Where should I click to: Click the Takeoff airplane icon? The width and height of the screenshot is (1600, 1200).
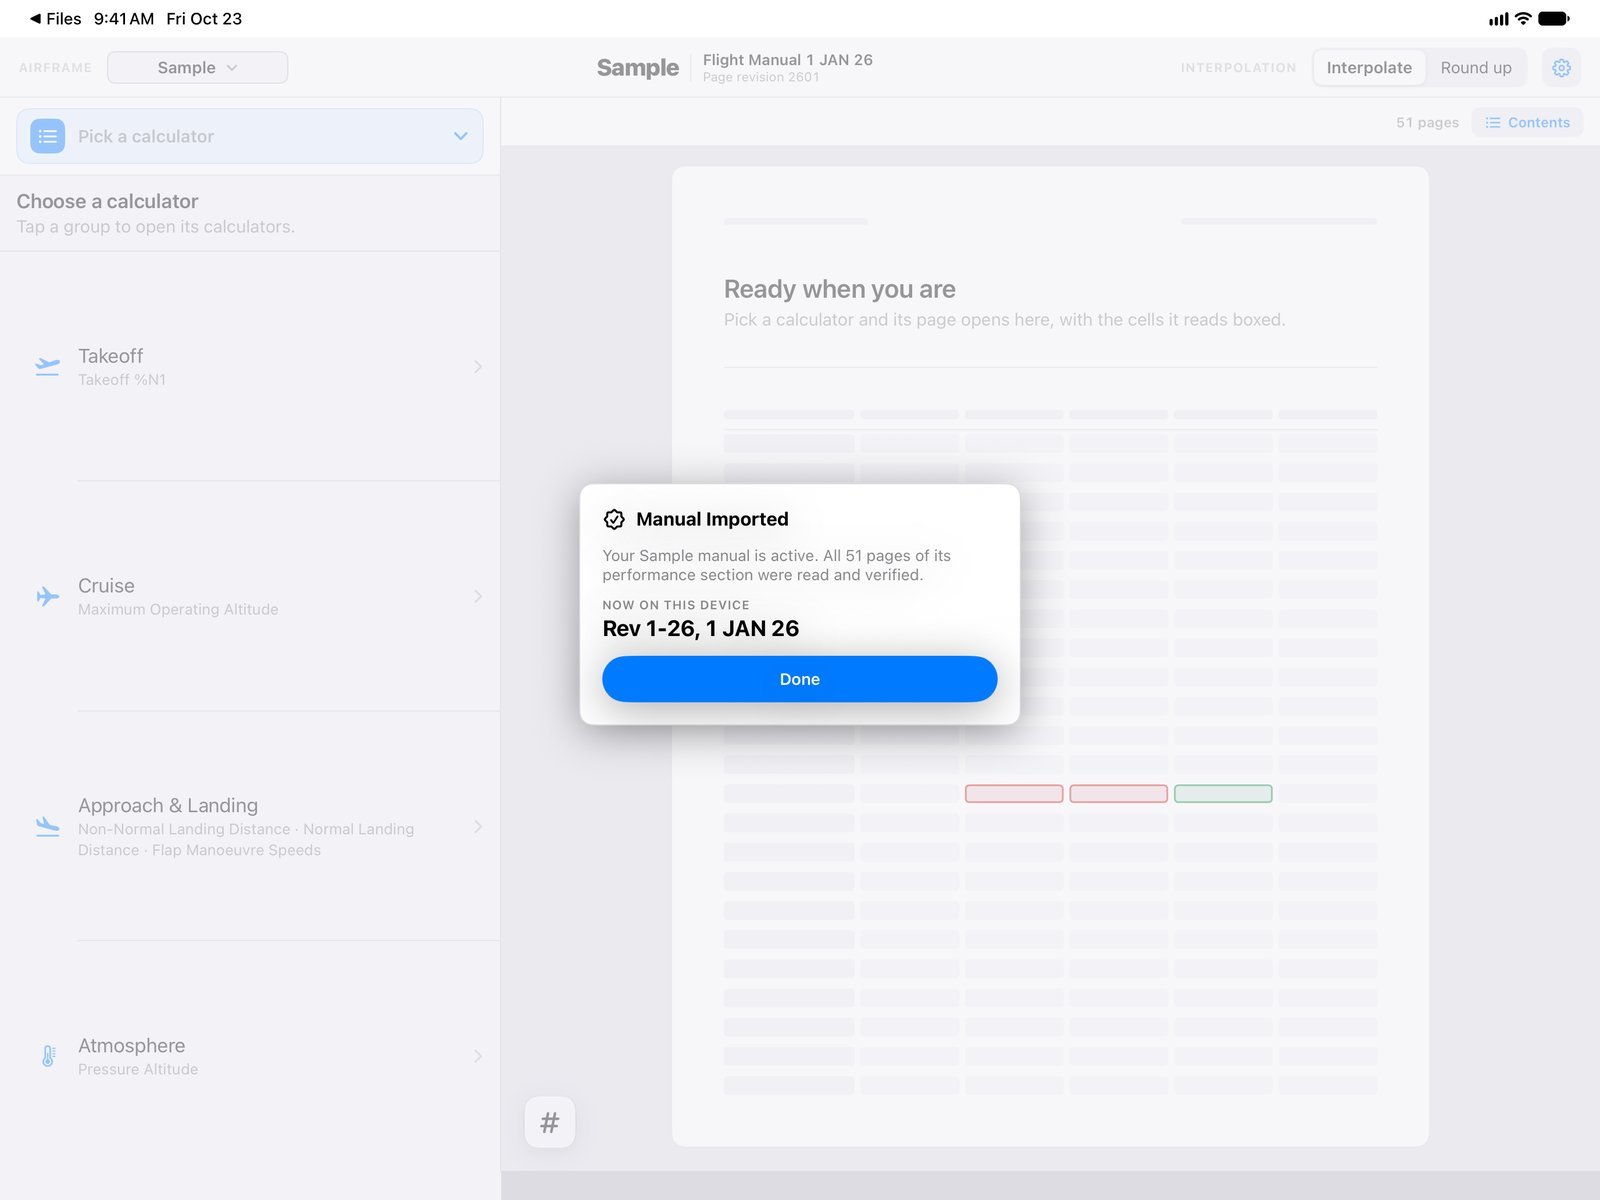coord(47,366)
